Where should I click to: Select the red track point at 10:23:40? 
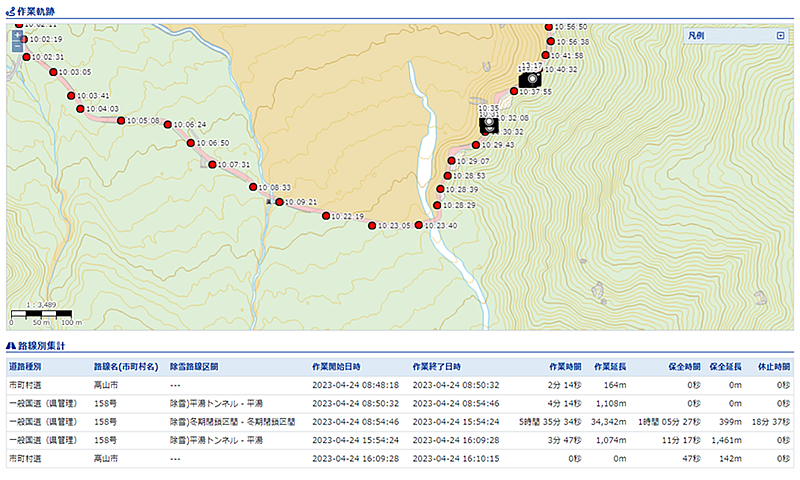coord(418,225)
